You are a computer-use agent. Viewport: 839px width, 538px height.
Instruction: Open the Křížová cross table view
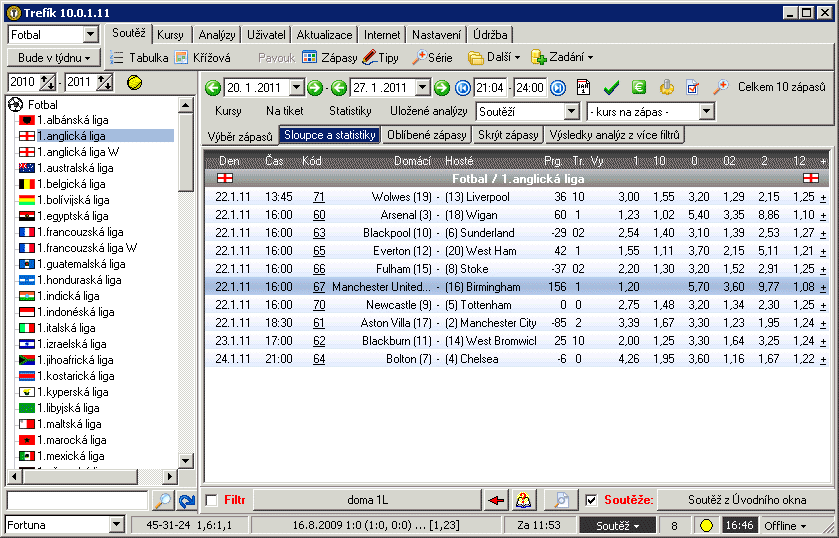[x=203, y=57]
